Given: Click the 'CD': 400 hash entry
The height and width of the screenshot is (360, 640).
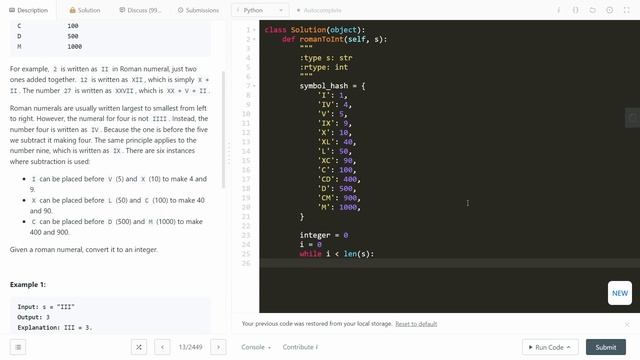Looking at the screenshot, I should [339, 179].
